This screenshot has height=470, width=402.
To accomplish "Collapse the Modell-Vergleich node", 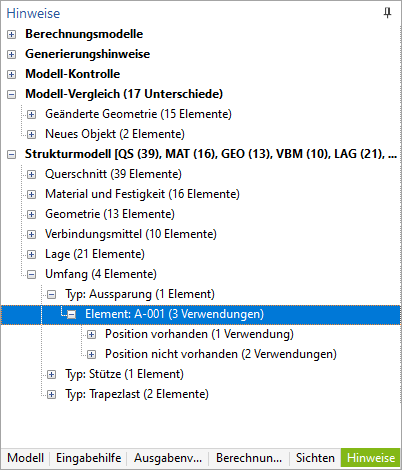I will [x=11, y=94].
